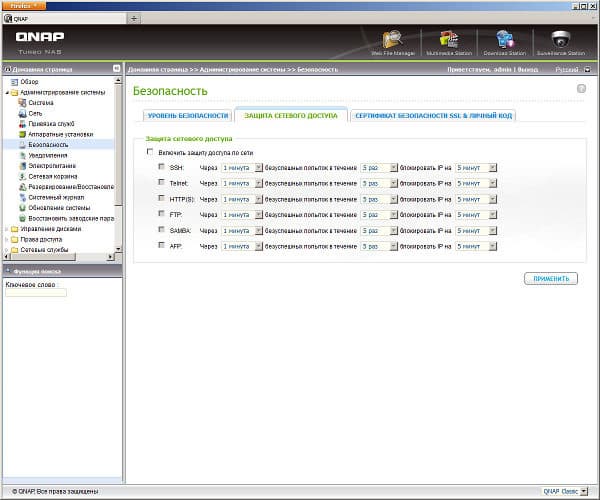
Task: Click Управление дисками folder icon
Action: (15, 229)
